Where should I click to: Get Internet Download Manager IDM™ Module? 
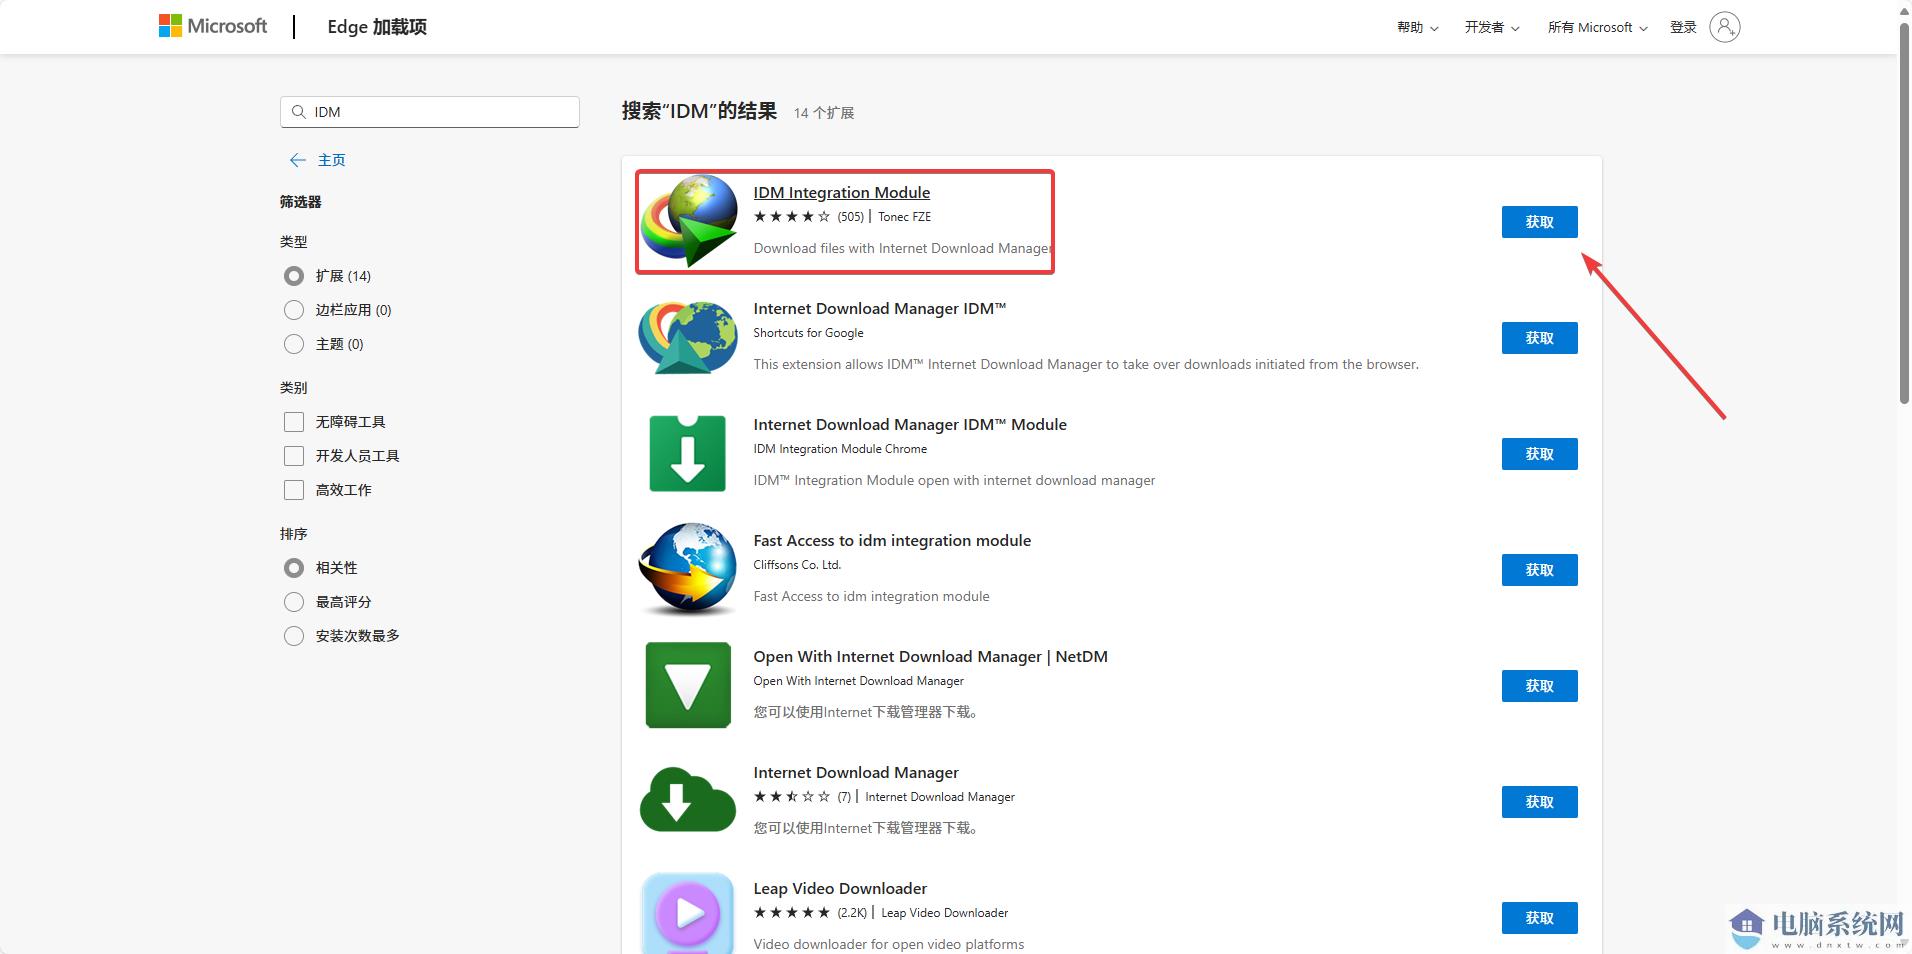1539,454
